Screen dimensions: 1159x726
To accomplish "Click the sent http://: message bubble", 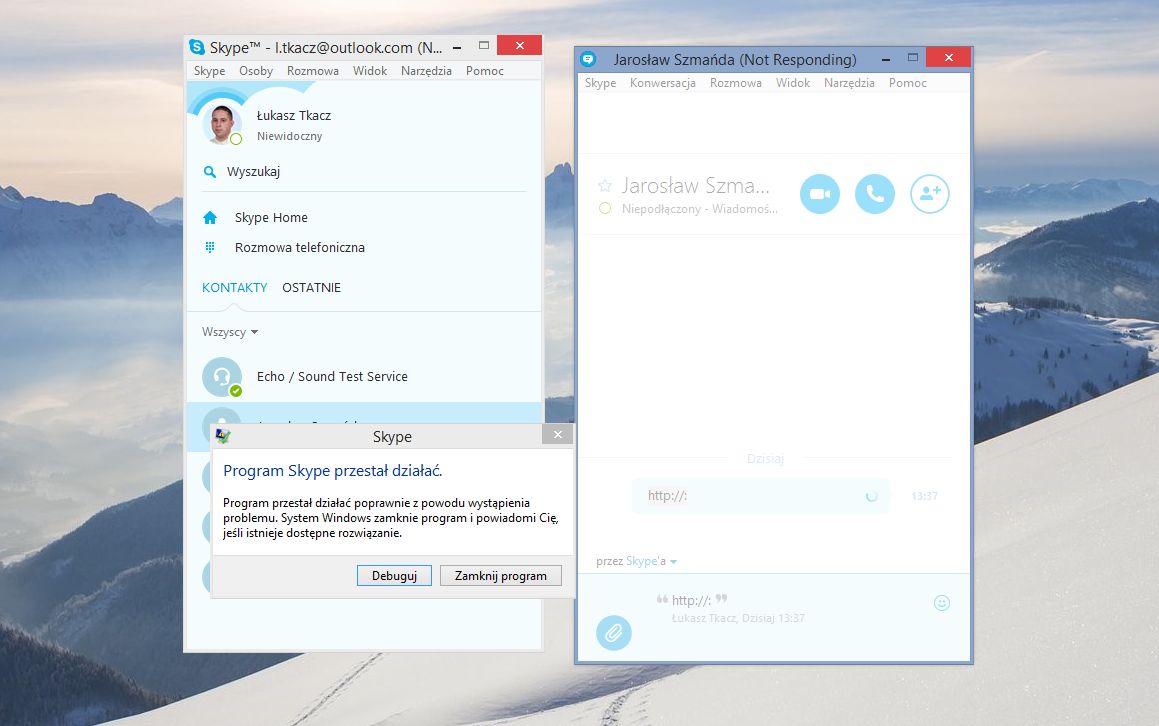I will click(x=761, y=496).
